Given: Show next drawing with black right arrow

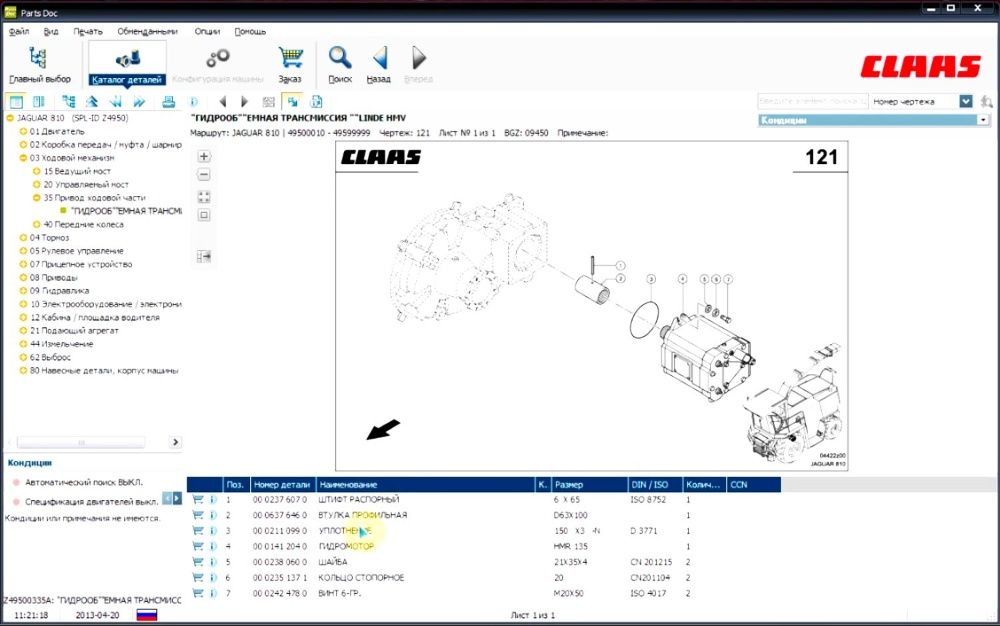Looking at the screenshot, I should coord(244,101).
